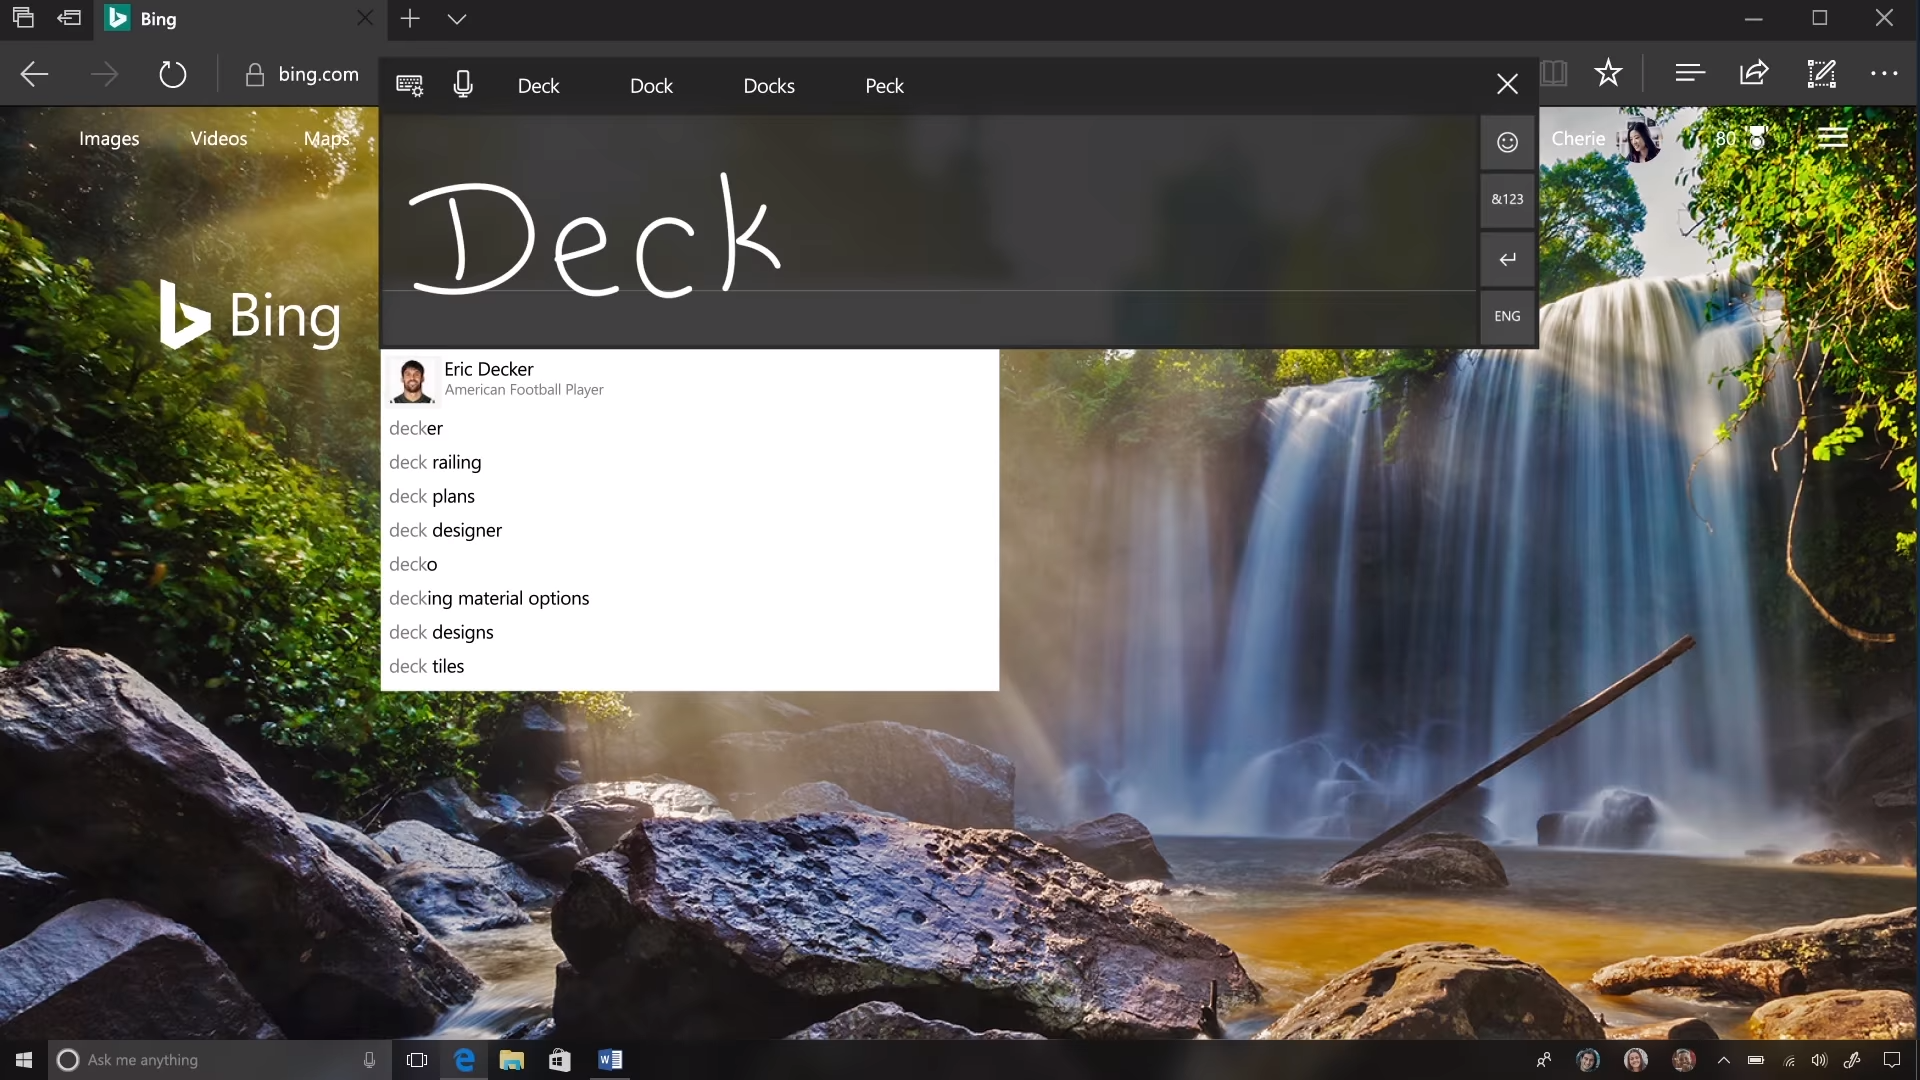The width and height of the screenshot is (1920, 1080).
Task: Switch handwriting panel keyboard layout
Action: [x=410, y=86]
